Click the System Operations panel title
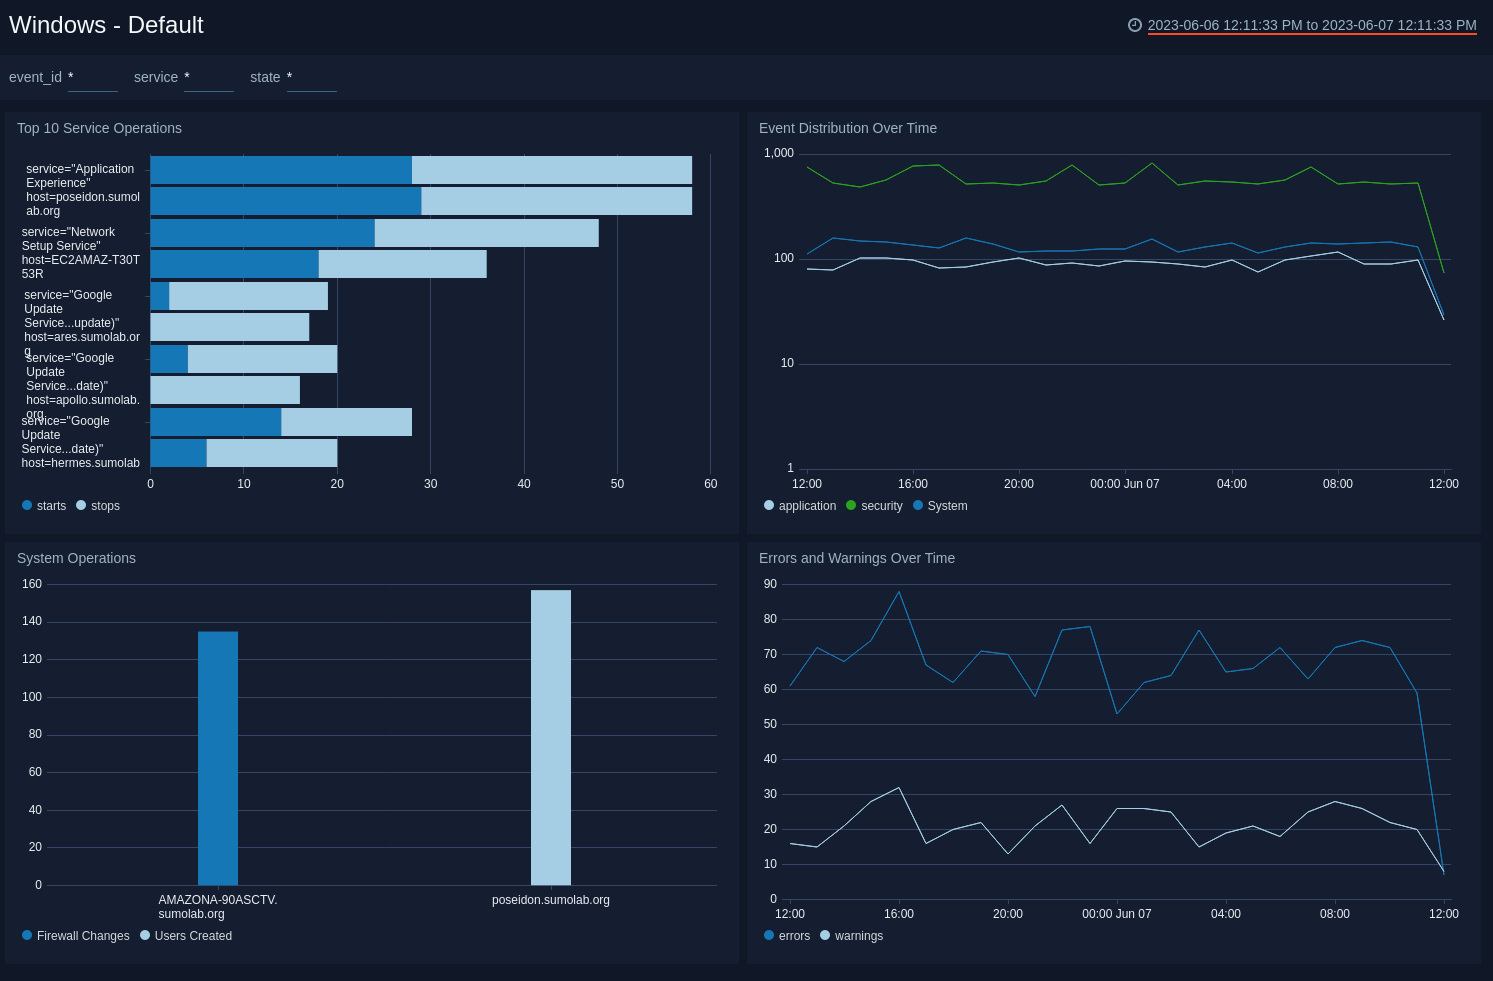Screen dimensions: 1493x981 76,558
